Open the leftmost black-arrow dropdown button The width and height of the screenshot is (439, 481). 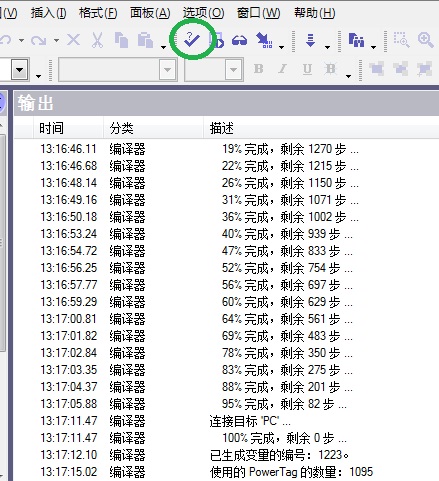pyautogui.click(x=20, y=70)
